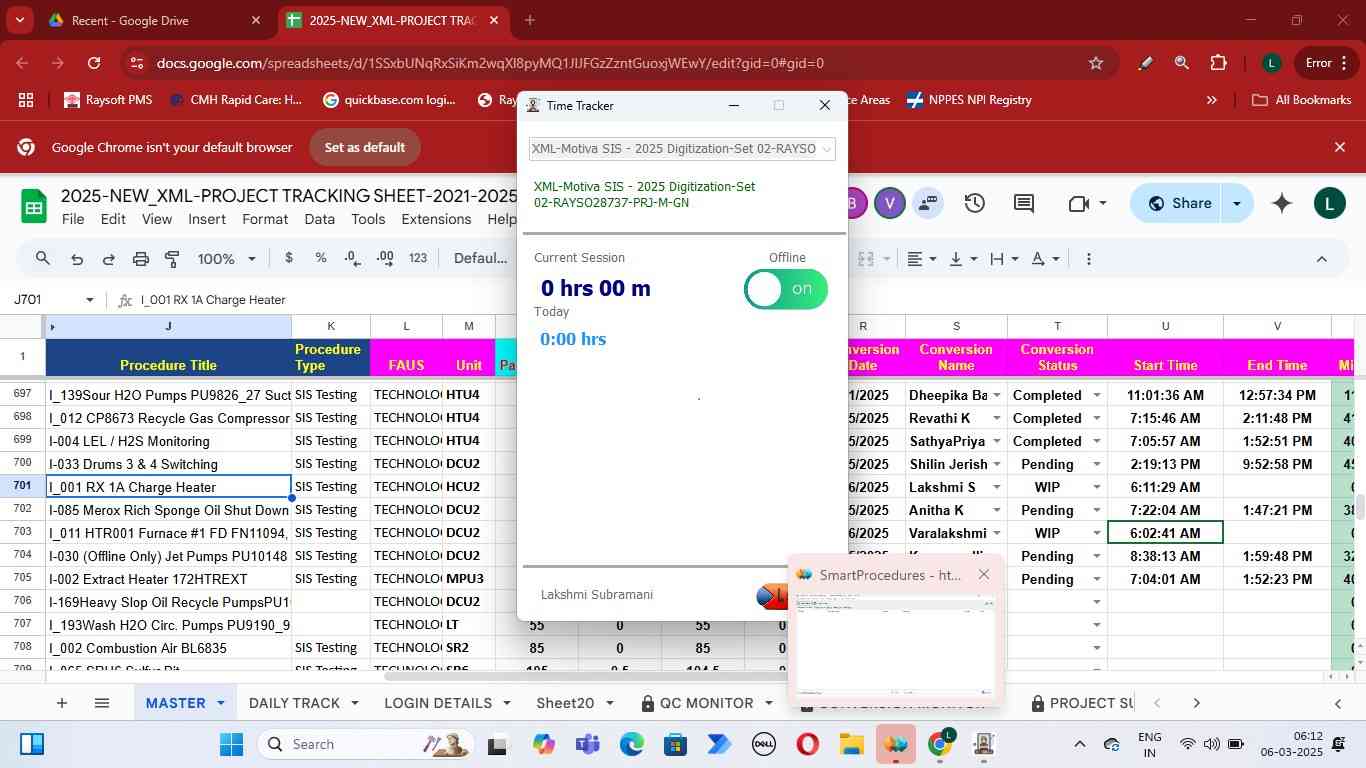Select Start Time cell 7:22:04 AM
This screenshot has height=768, width=1366.
click(1165, 510)
